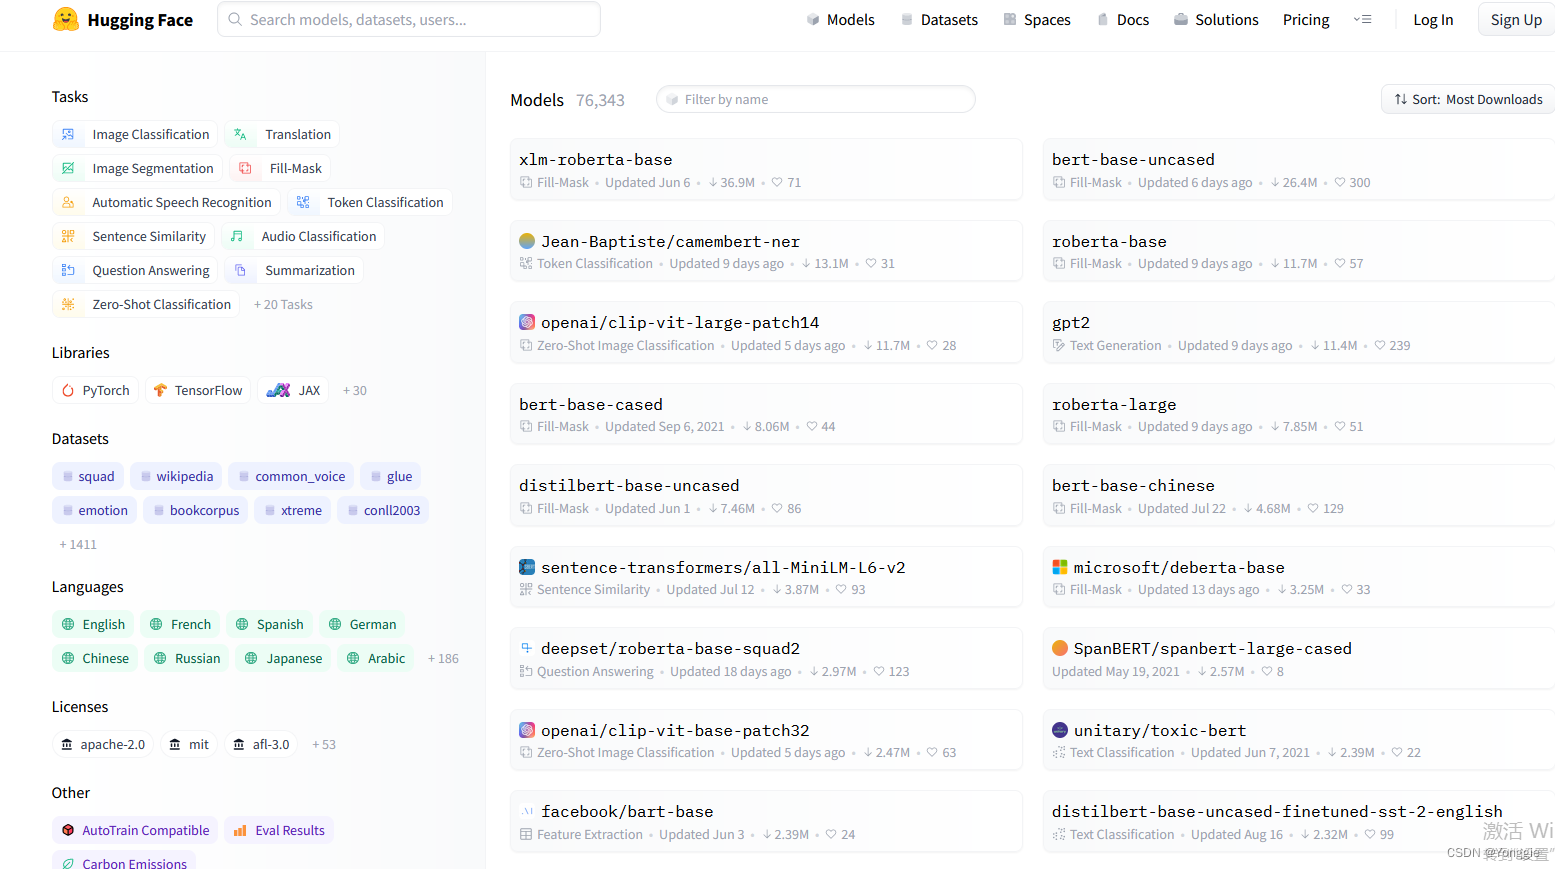Click the PyTorch flame icon
The width and height of the screenshot is (1555, 869).
tap(68, 390)
